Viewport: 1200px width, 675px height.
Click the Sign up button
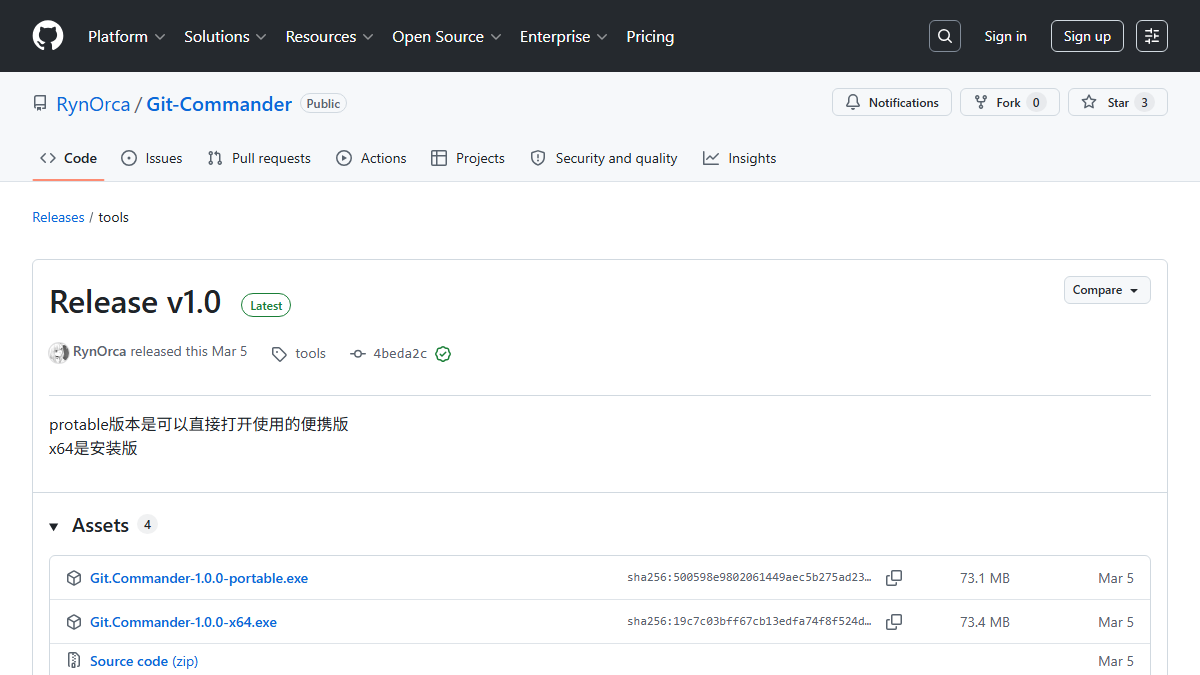1087,36
